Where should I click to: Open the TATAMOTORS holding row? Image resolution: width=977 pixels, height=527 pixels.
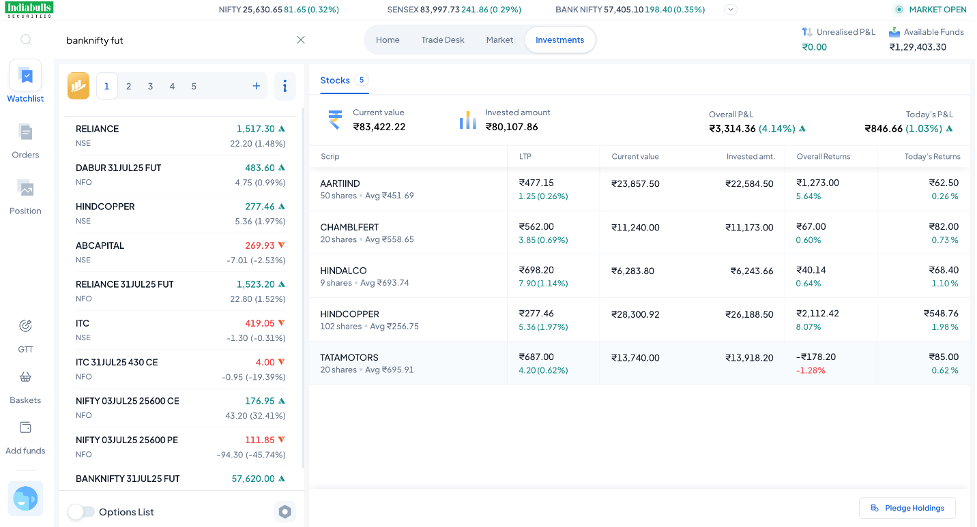(639, 363)
